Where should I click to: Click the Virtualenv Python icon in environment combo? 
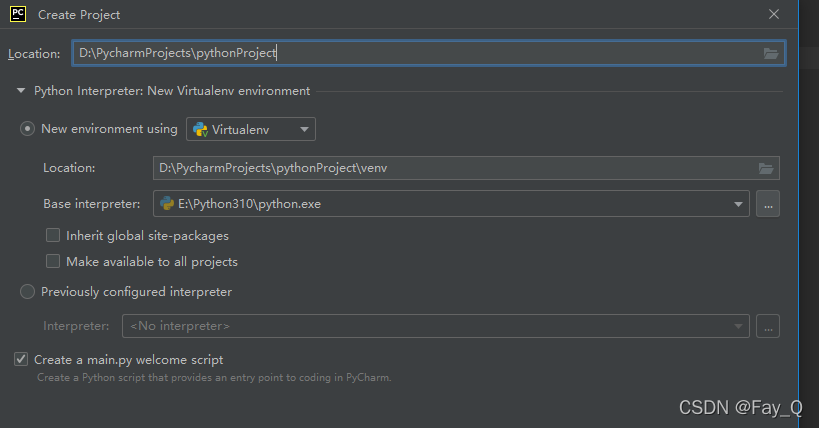click(x=200, y=130)
